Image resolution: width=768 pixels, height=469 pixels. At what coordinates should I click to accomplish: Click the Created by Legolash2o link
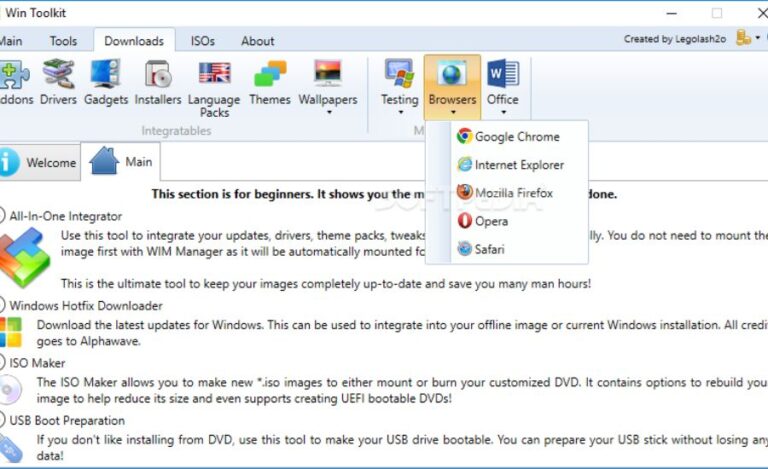pyautogui.click(x=676, y=39)
